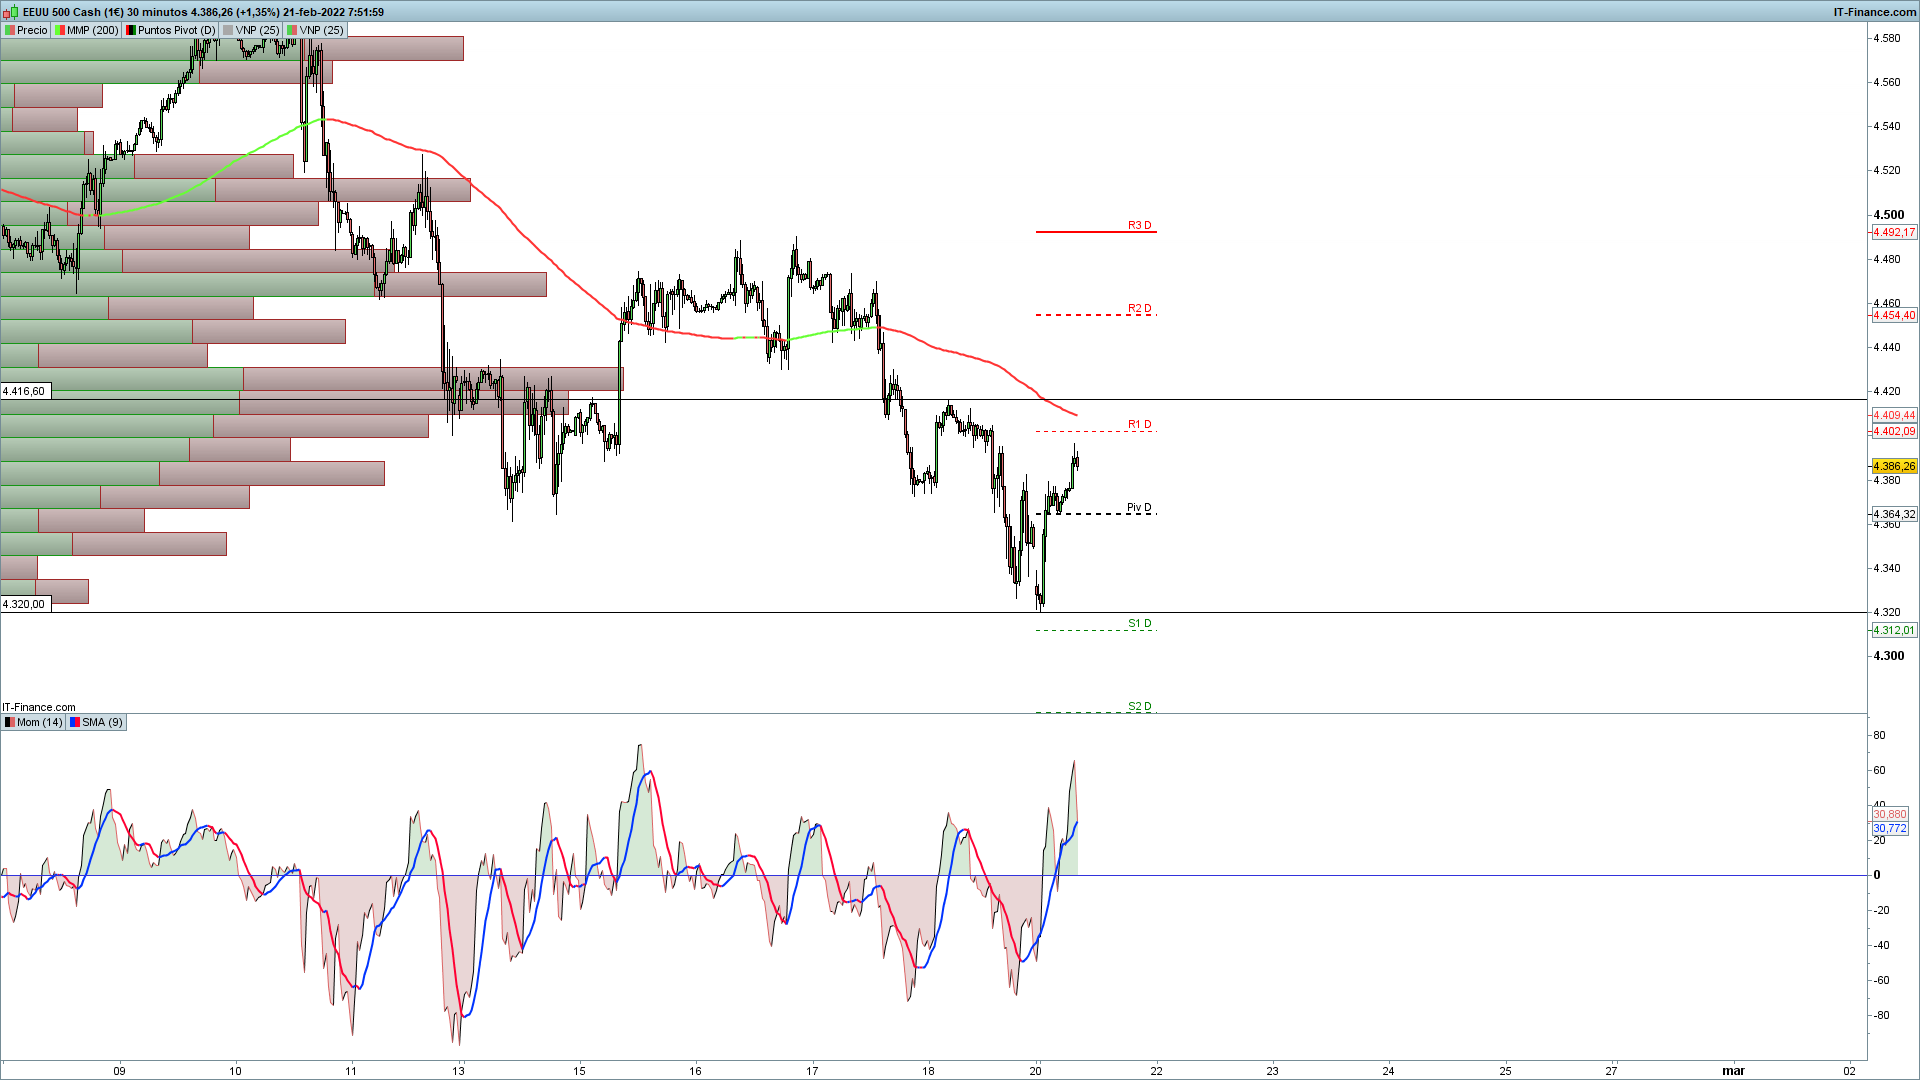Click the 30,772 SMA value tag
Image resolution: width=1920 pixels, height=1080 pixels.
point(1890,828)
